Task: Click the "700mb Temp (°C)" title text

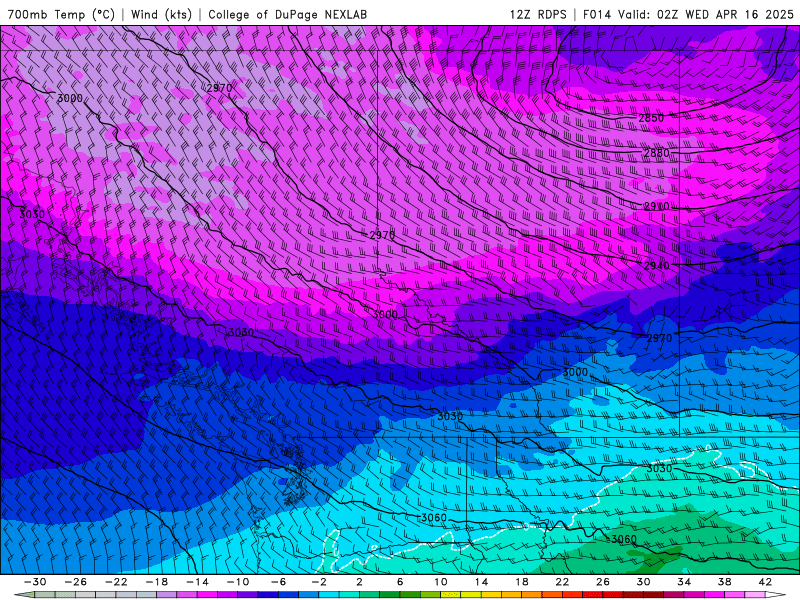Action: [61, 14]
